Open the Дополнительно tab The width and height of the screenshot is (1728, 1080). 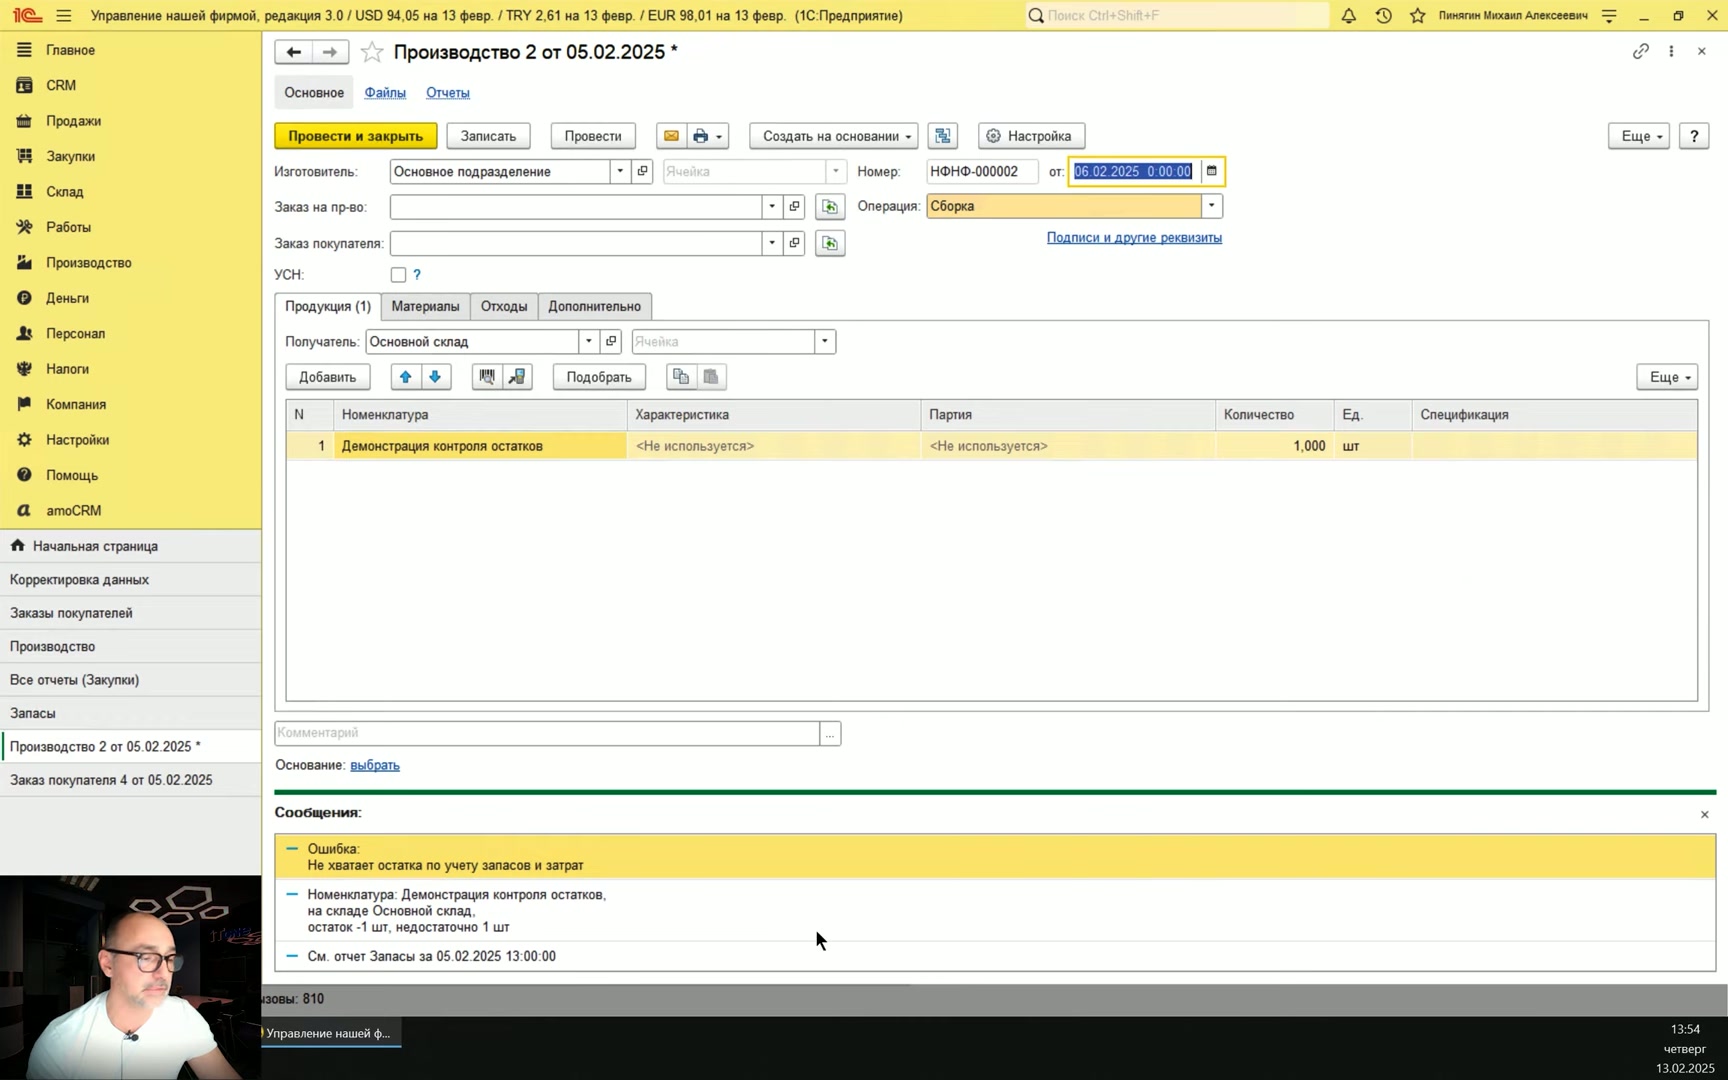click(594, 306)
